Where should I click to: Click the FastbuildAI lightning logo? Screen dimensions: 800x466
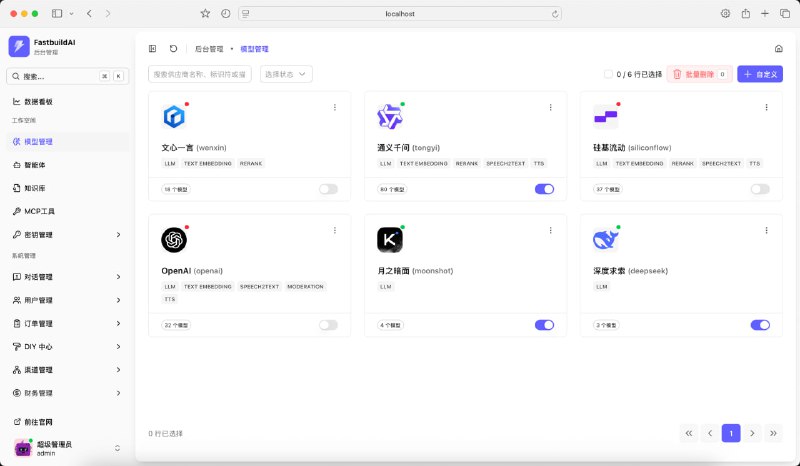click(19, 46)
